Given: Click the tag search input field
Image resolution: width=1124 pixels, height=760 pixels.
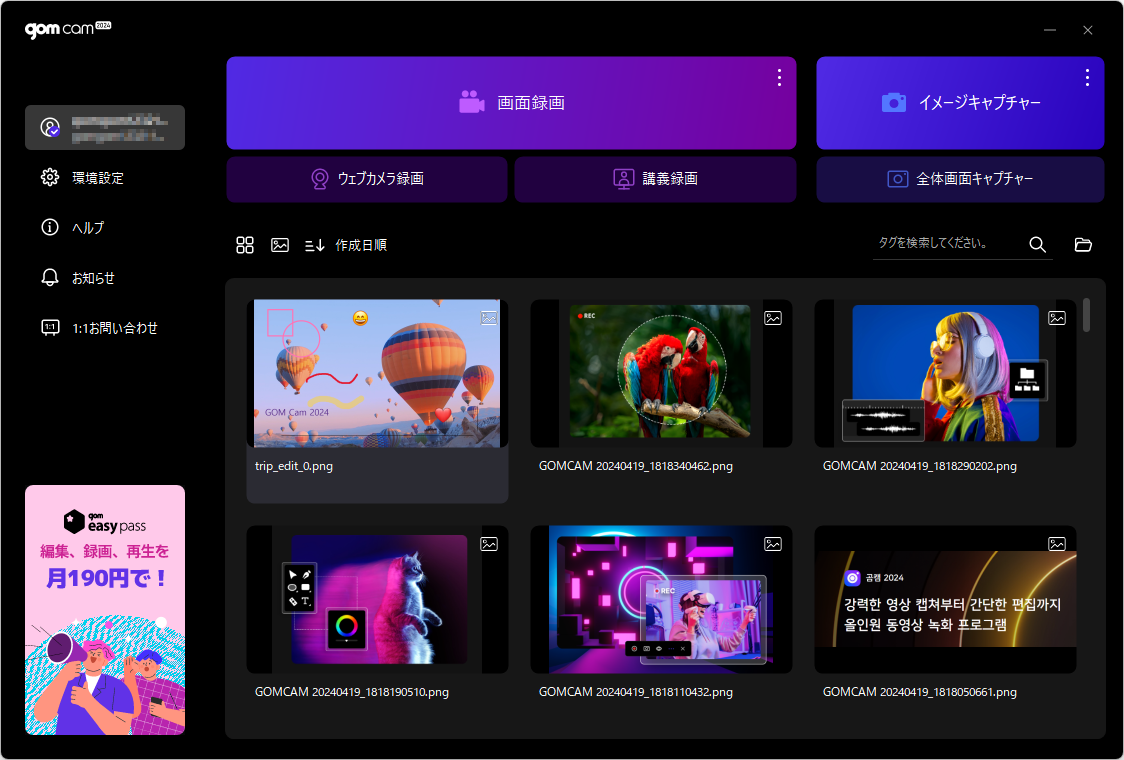Looking at the screenshot, I should tap(945, 243).
